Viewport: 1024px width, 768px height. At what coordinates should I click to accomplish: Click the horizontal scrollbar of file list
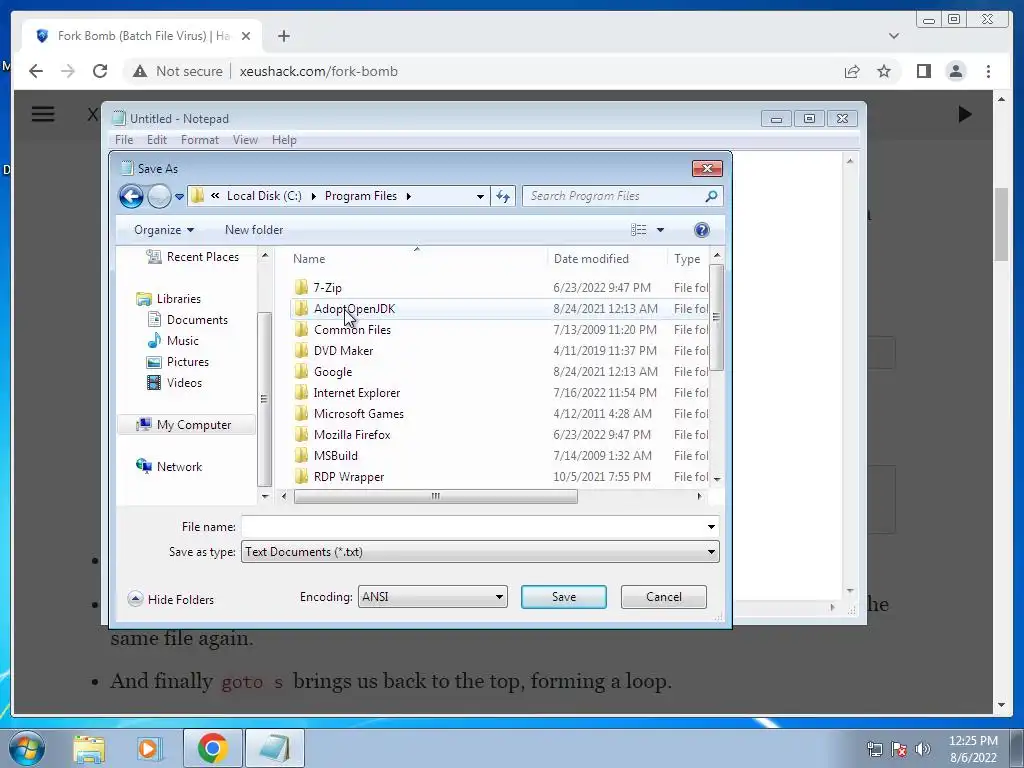pyautogui.click(x=436, y=496)
